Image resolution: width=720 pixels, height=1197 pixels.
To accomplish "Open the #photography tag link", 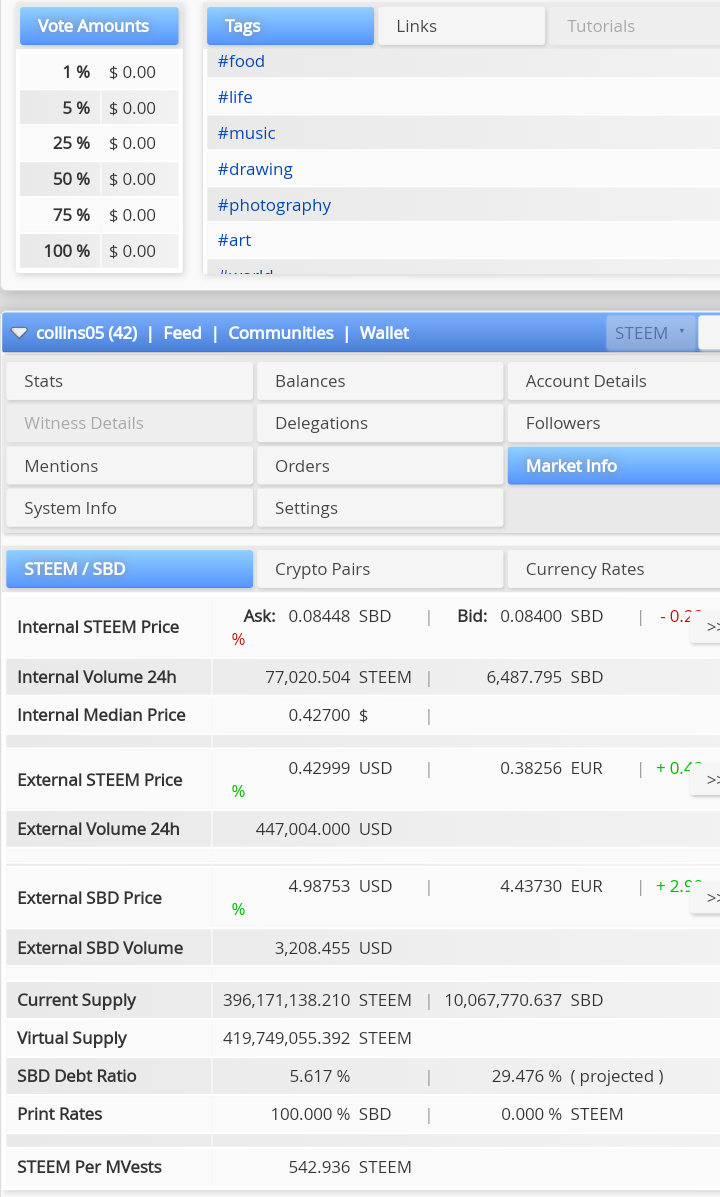I will (274, 205).
